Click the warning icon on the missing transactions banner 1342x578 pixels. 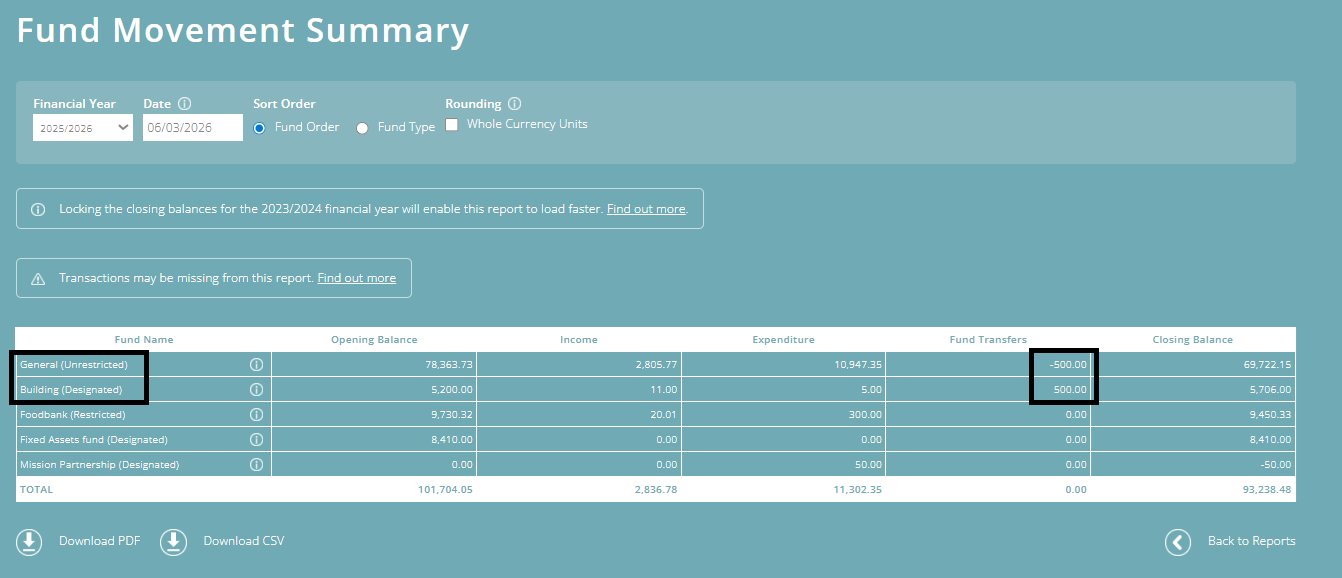(38, 277)
